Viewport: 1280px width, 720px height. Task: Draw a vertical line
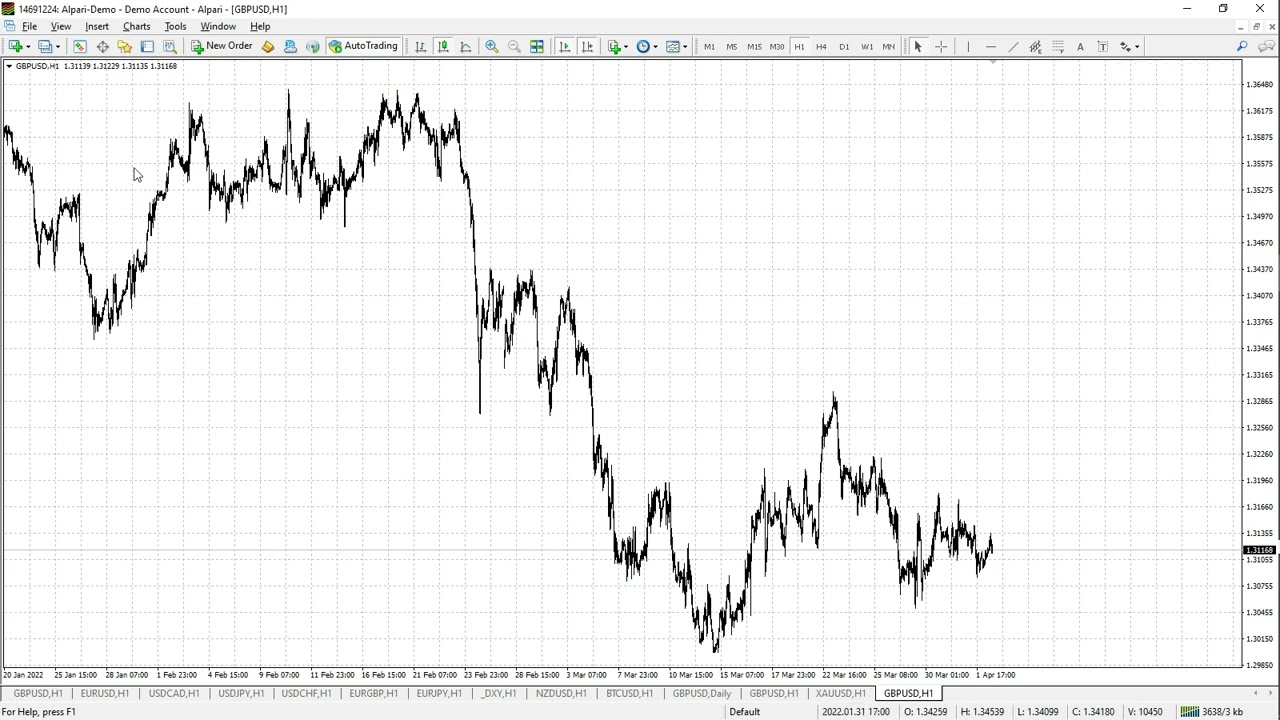pyautogui.click(x=968, y=46)
